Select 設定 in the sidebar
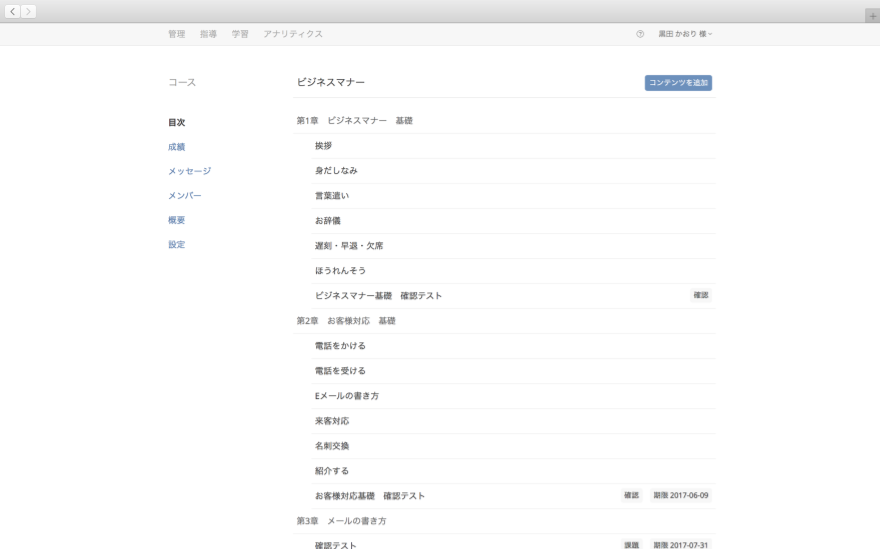The image size is (880, 549). tap(176, 245)
